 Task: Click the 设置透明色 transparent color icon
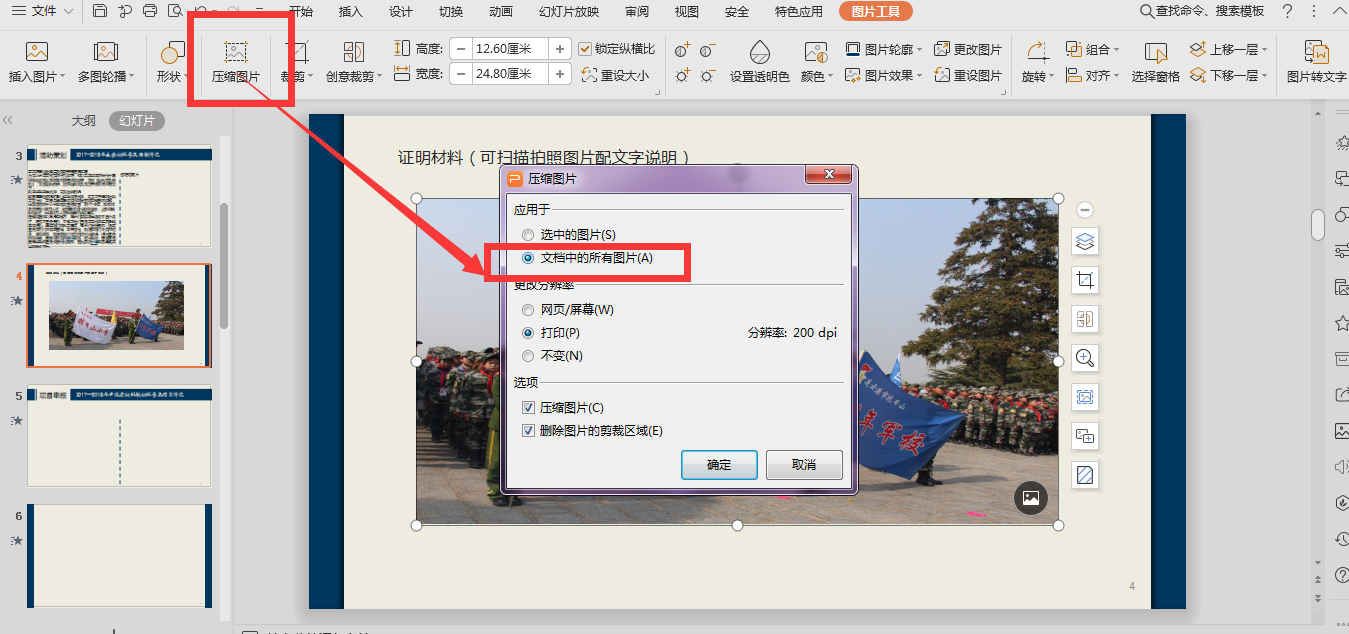pos(759,53)
